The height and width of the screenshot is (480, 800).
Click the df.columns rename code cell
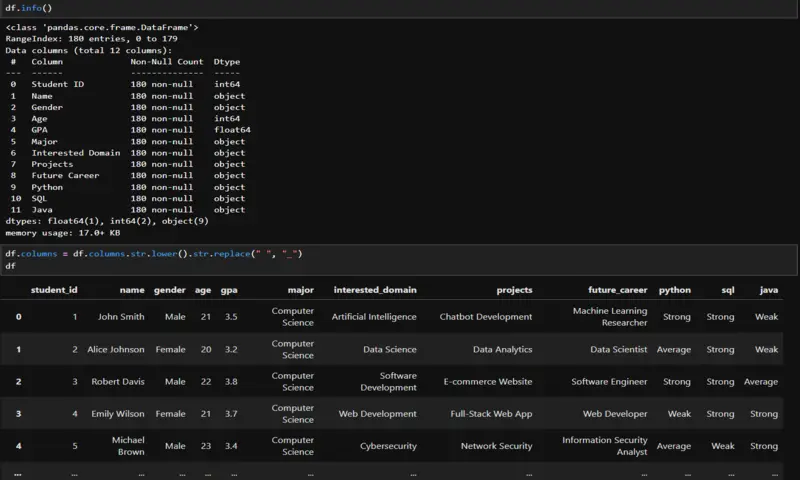tap(400, 260)
